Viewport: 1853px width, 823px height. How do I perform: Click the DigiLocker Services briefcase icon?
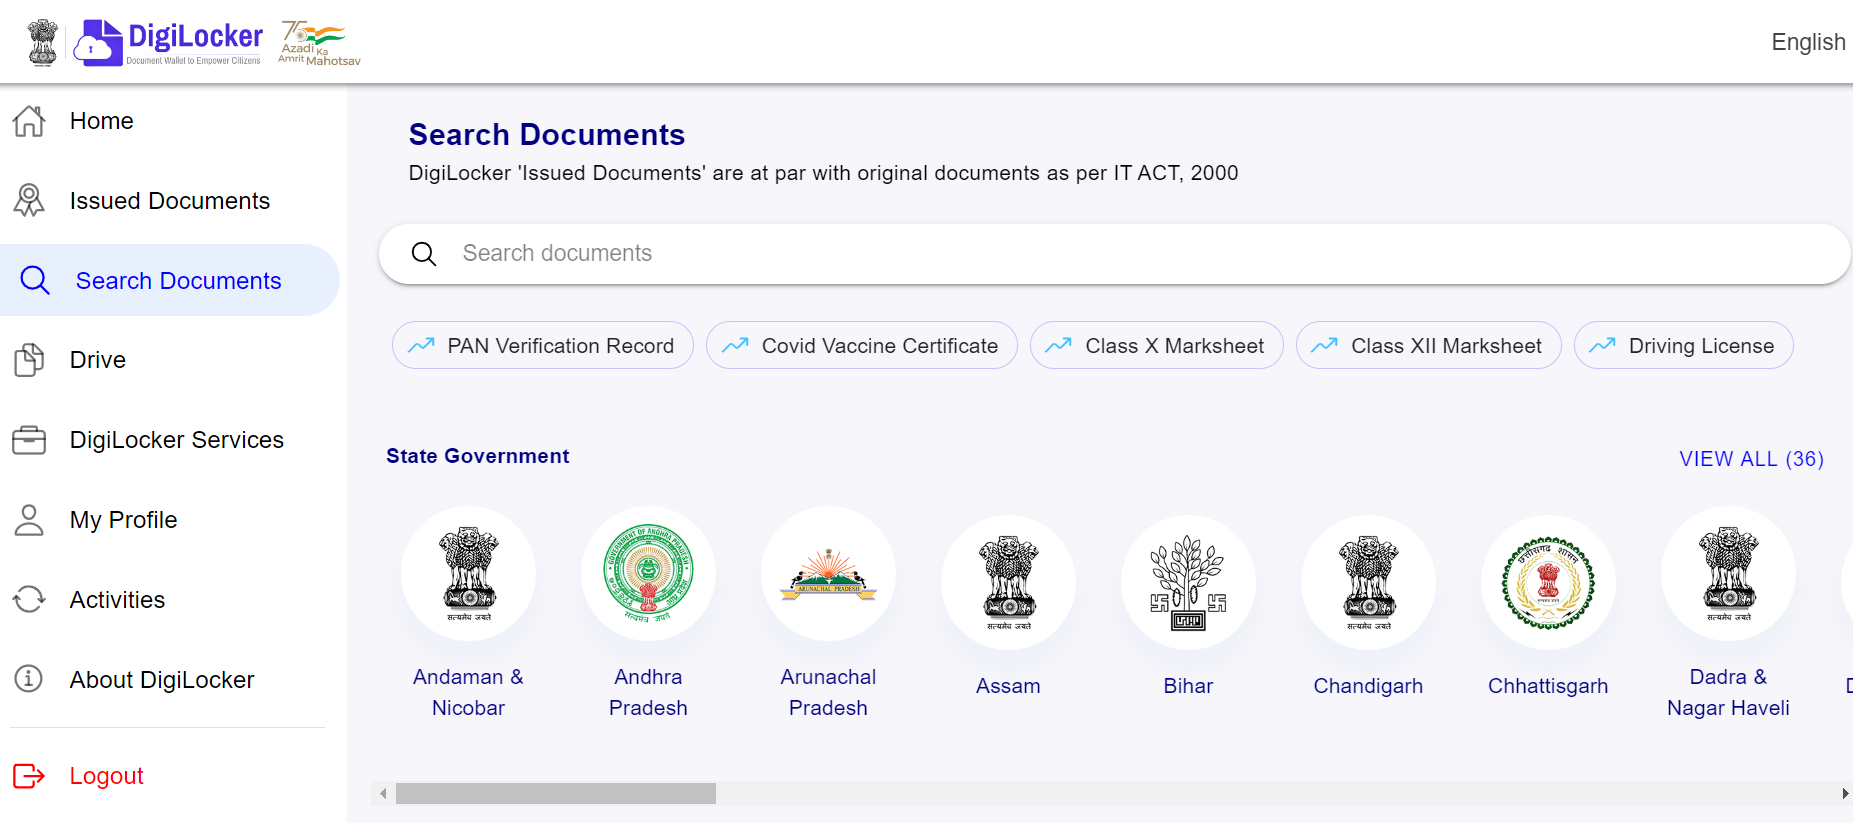pyautogui.click(x=29, y=440)
